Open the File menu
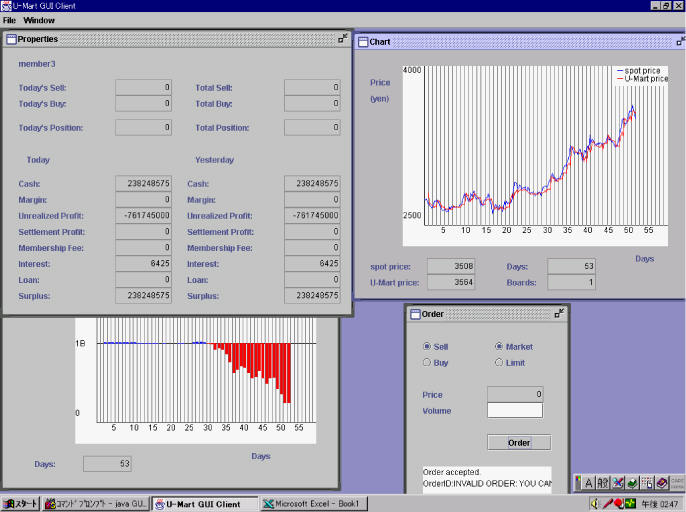Viewport: 686px width, 512px height. [9, 20]
